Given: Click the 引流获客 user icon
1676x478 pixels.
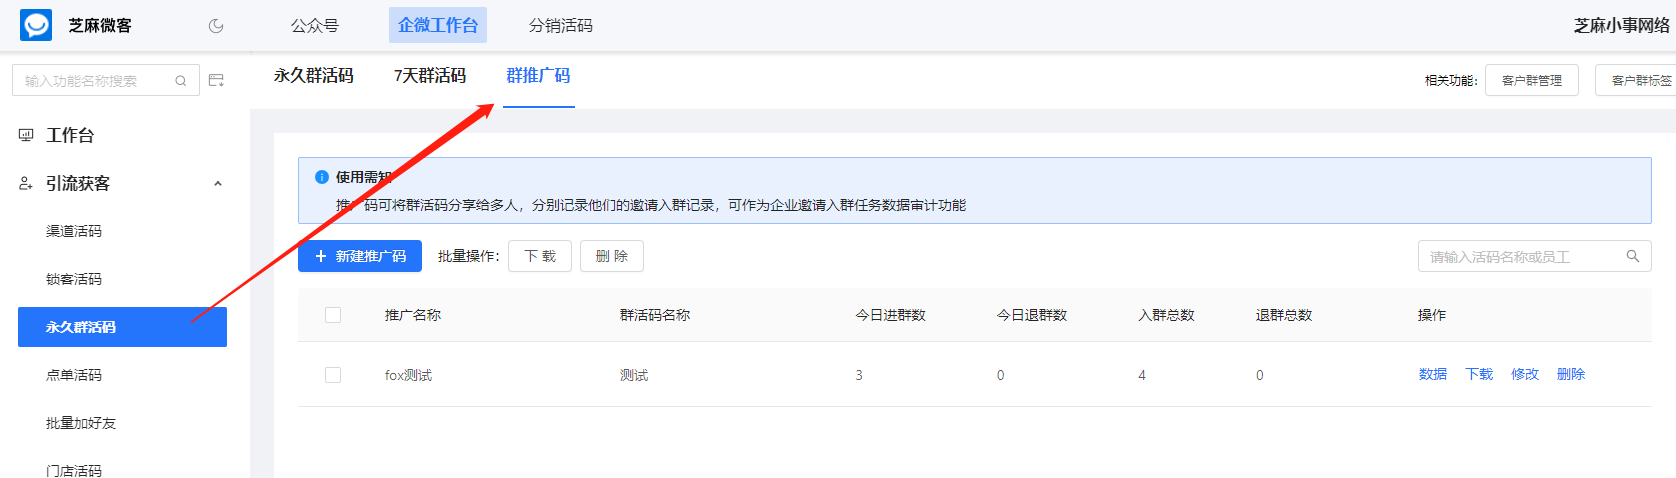Looking at the screenshot, I should coord(26,183).
